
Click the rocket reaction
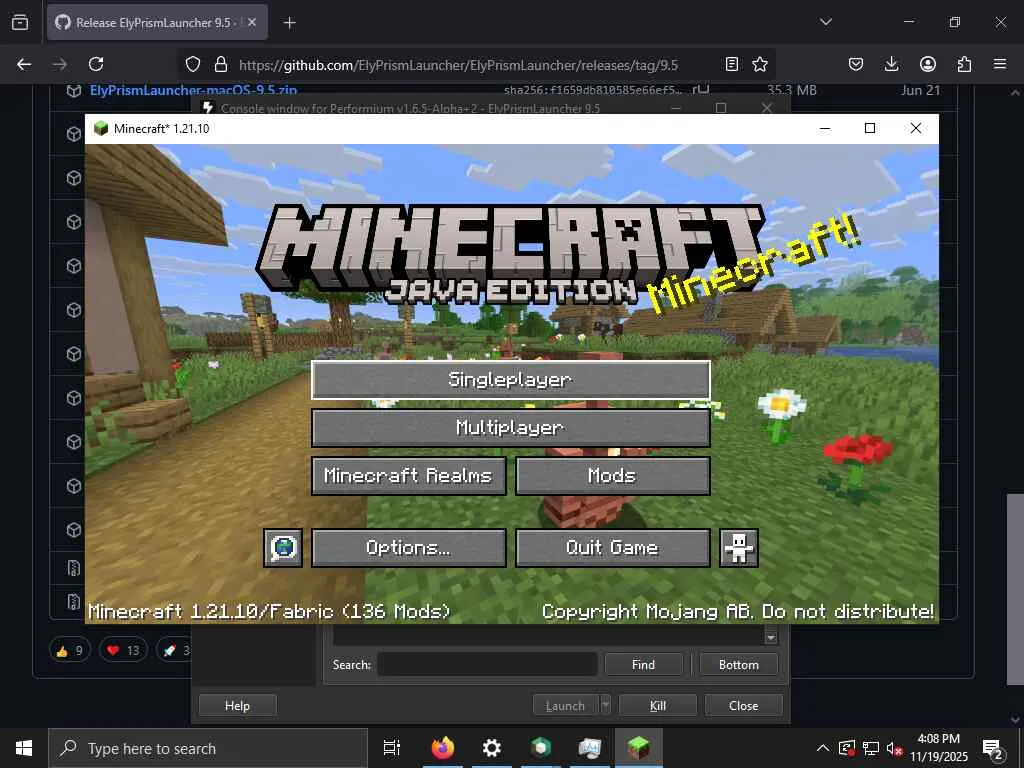175,650
